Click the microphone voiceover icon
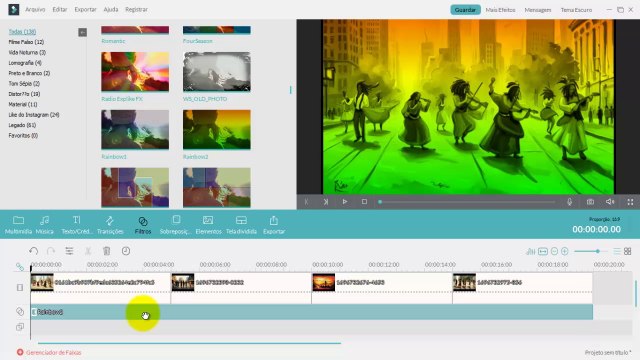This screenshot has height=360, width=640. click(x=569, y=202)
